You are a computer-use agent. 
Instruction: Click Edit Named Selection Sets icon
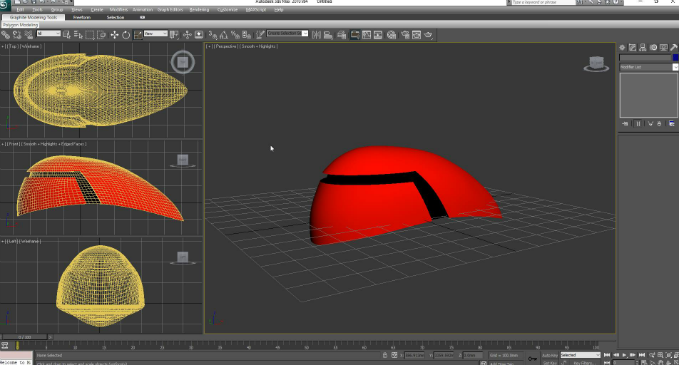tap(260, 35)
